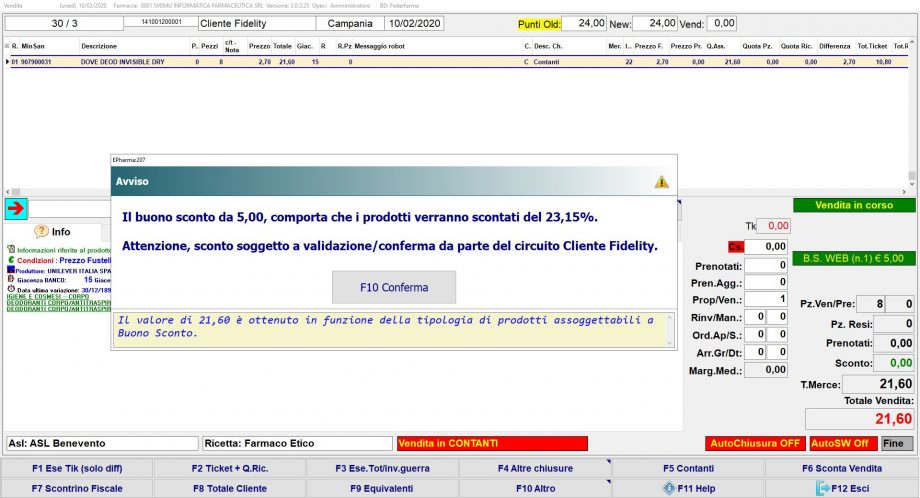
Task: Select F10 Altro function menu
Action: [x=535, y=488]
